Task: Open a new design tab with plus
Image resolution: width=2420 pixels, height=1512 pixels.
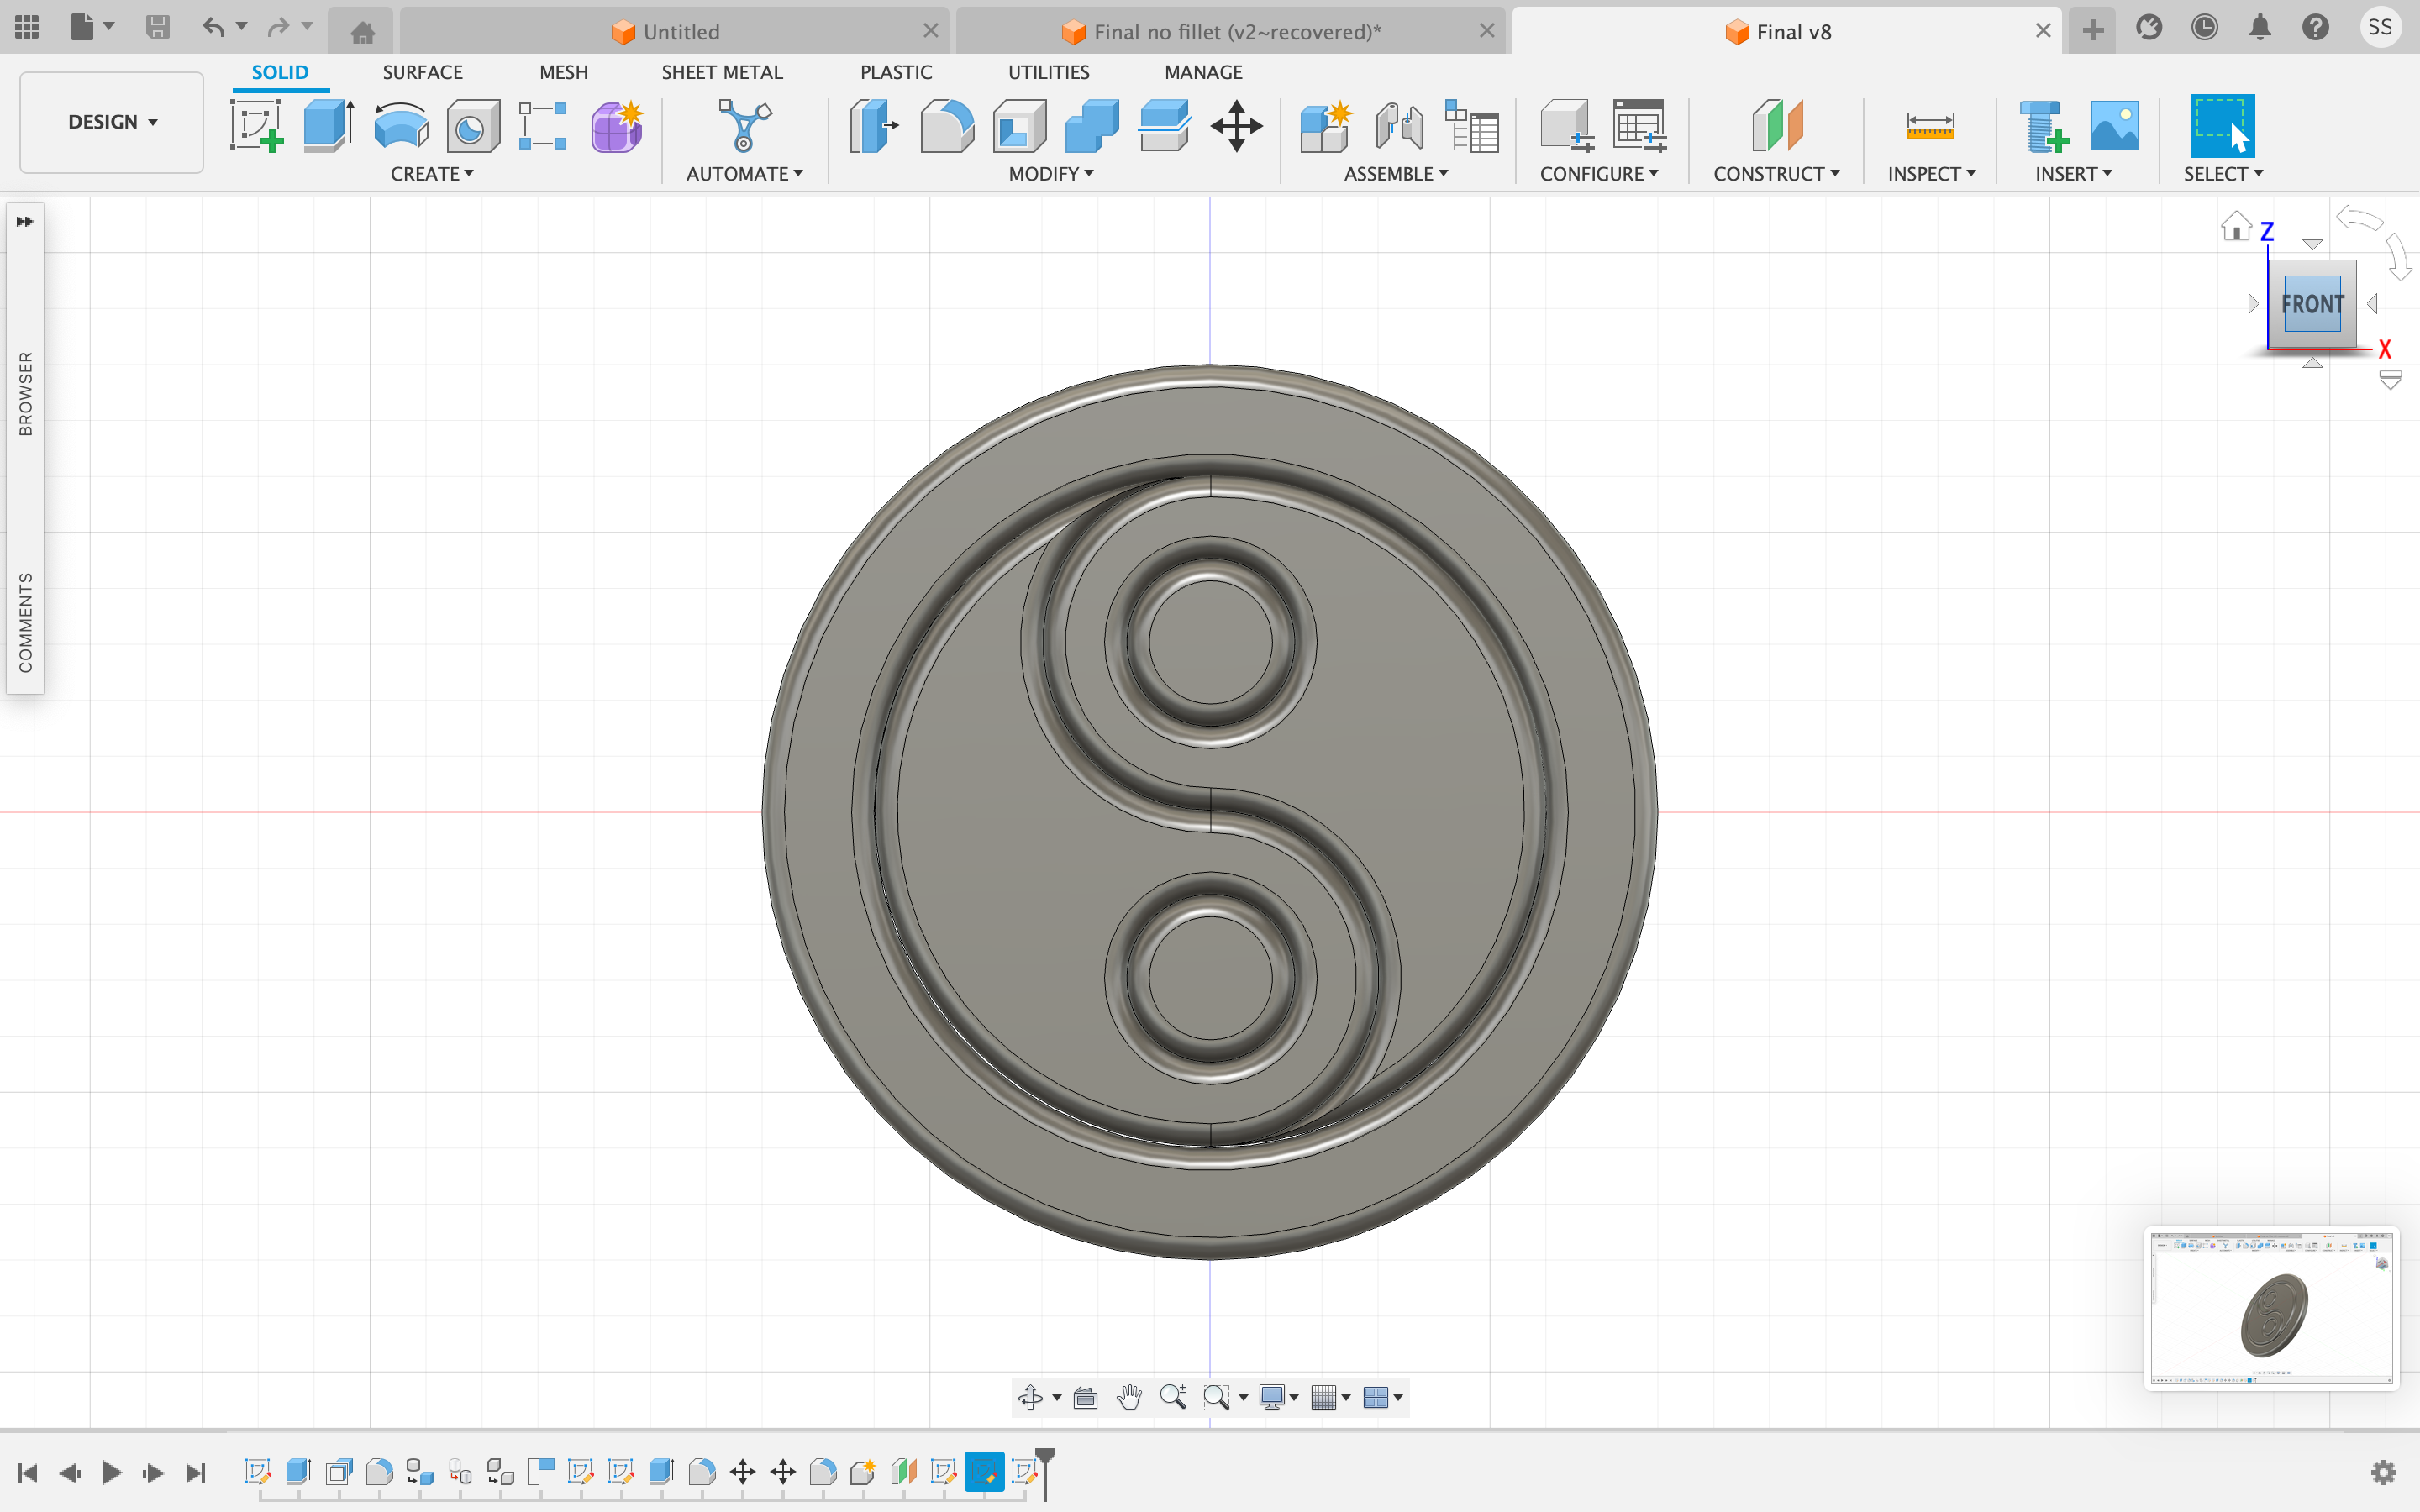Action: [2093, 31]
